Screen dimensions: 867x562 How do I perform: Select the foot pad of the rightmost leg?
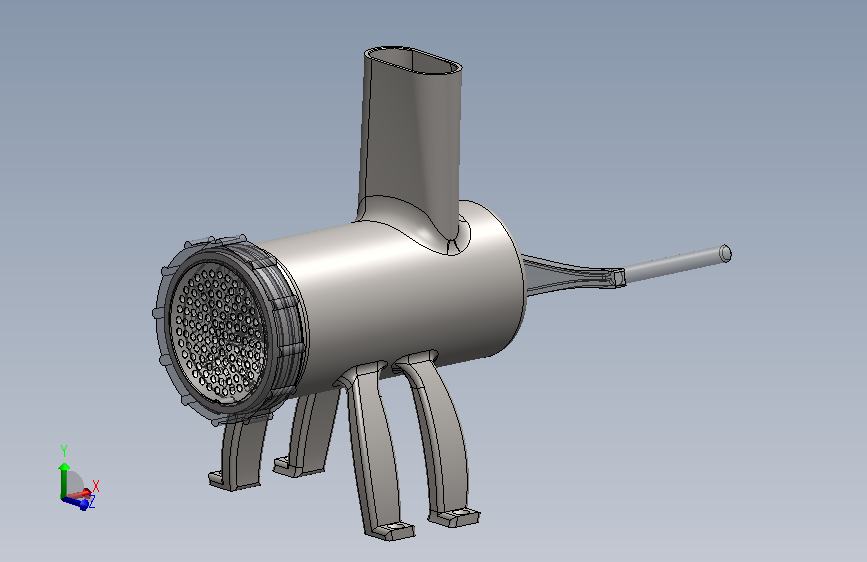(x=455, y=518)
